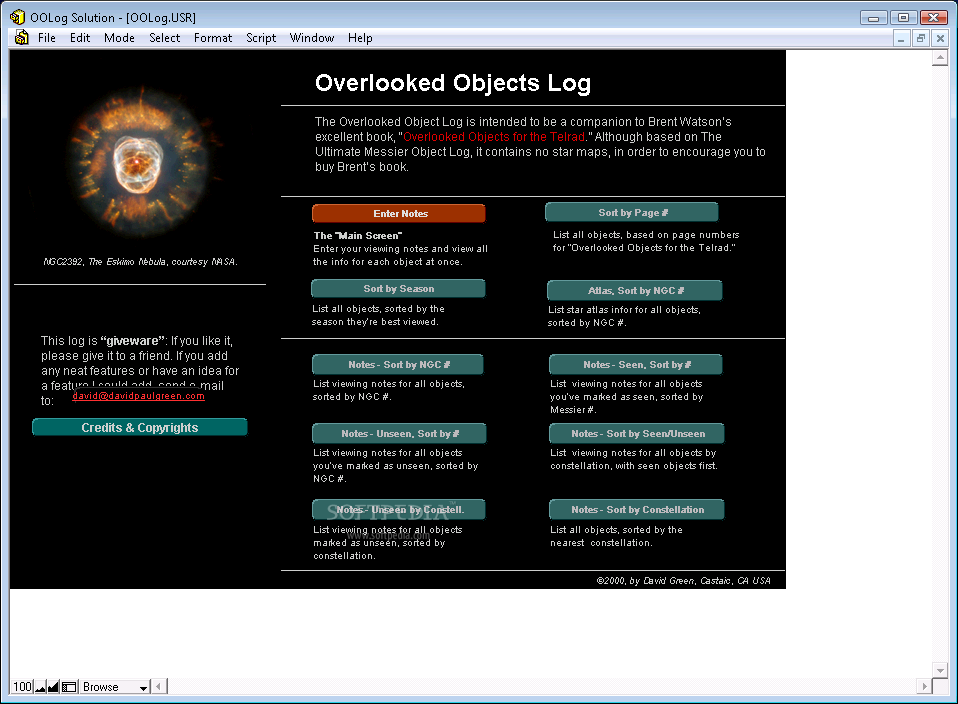Open Credits & Copyrights

[140, 427]
